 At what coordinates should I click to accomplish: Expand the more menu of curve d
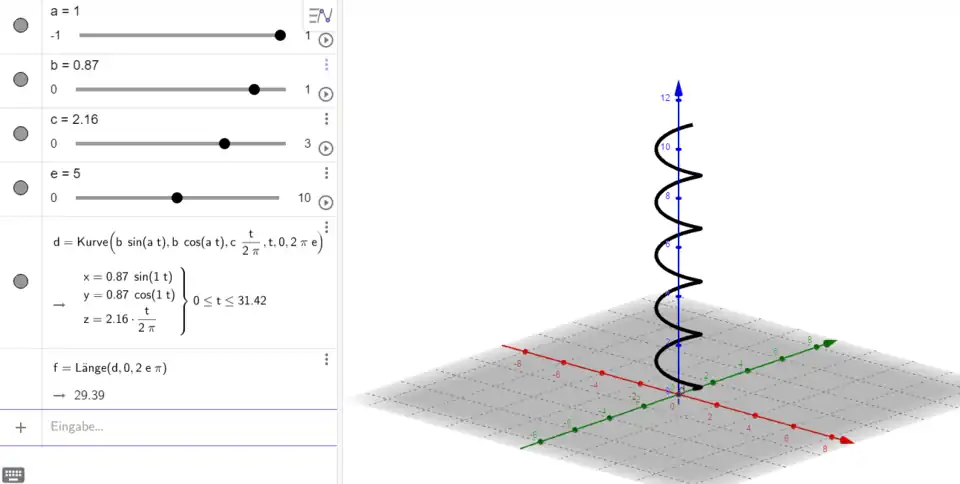pyautogui.click(x=326, y=228)
